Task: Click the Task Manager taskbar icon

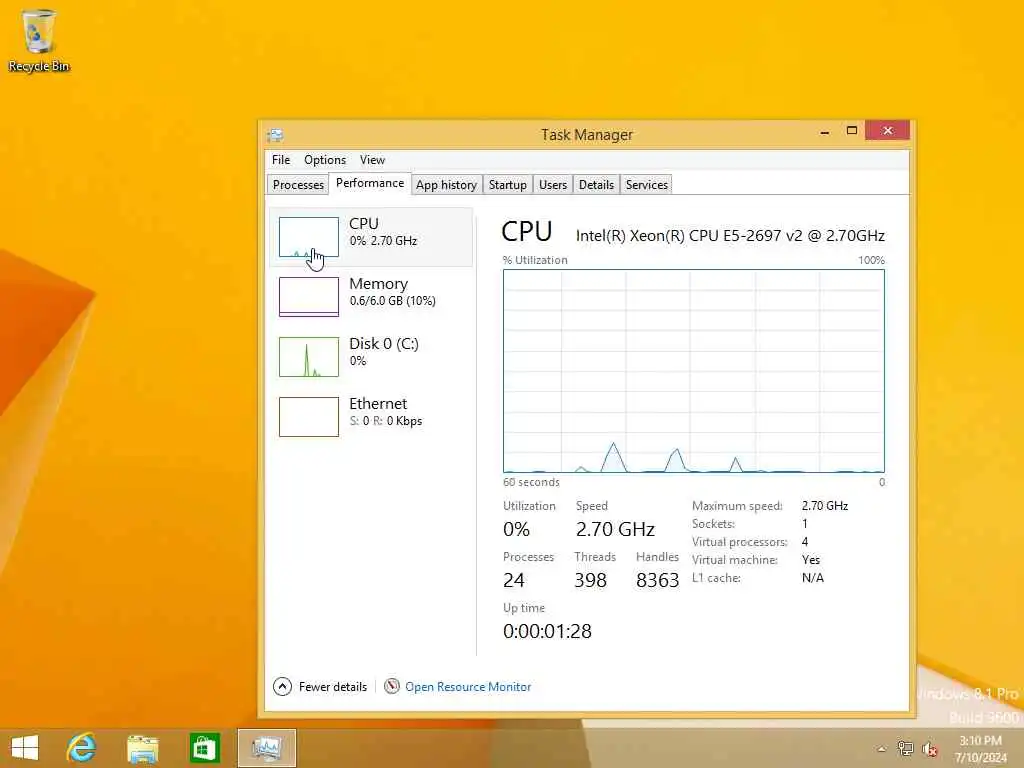Action: tap(266, 748)
